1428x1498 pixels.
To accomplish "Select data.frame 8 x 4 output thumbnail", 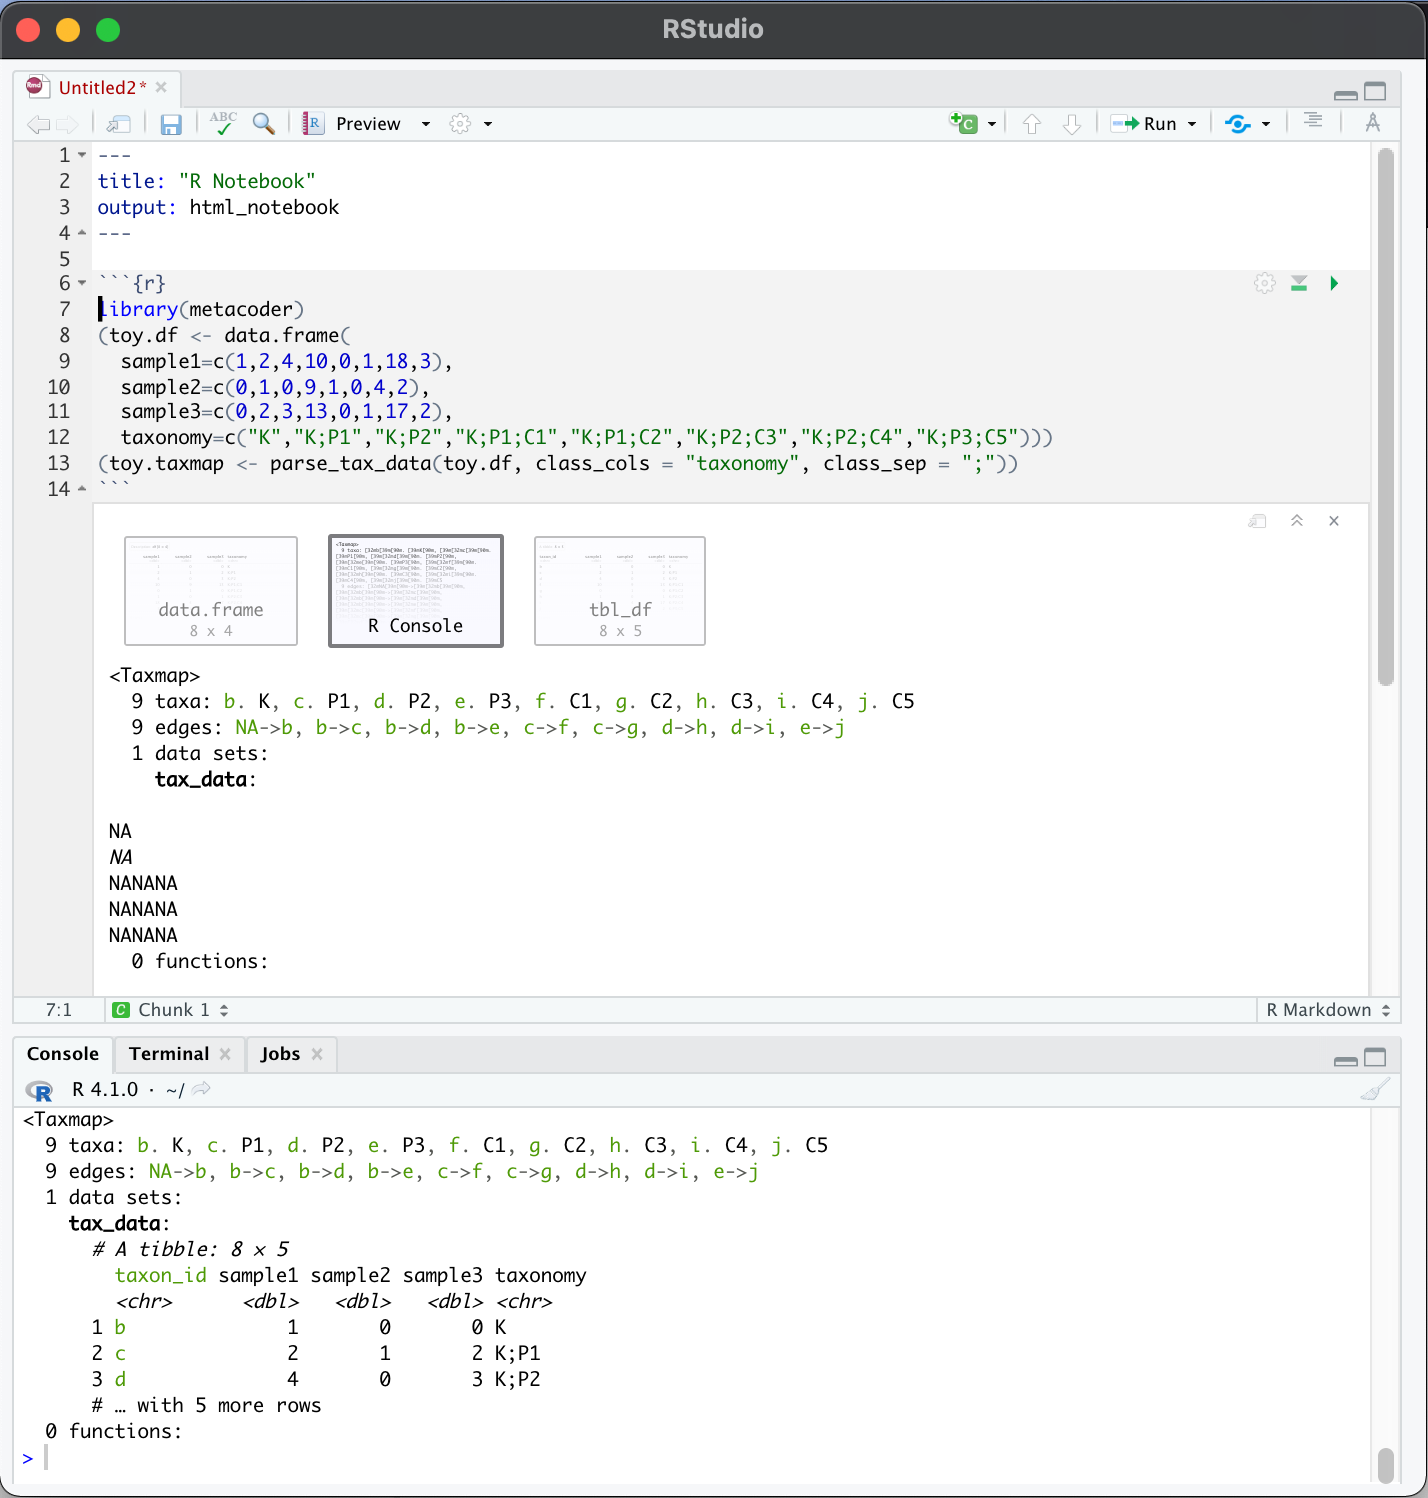I will point(211,591).
